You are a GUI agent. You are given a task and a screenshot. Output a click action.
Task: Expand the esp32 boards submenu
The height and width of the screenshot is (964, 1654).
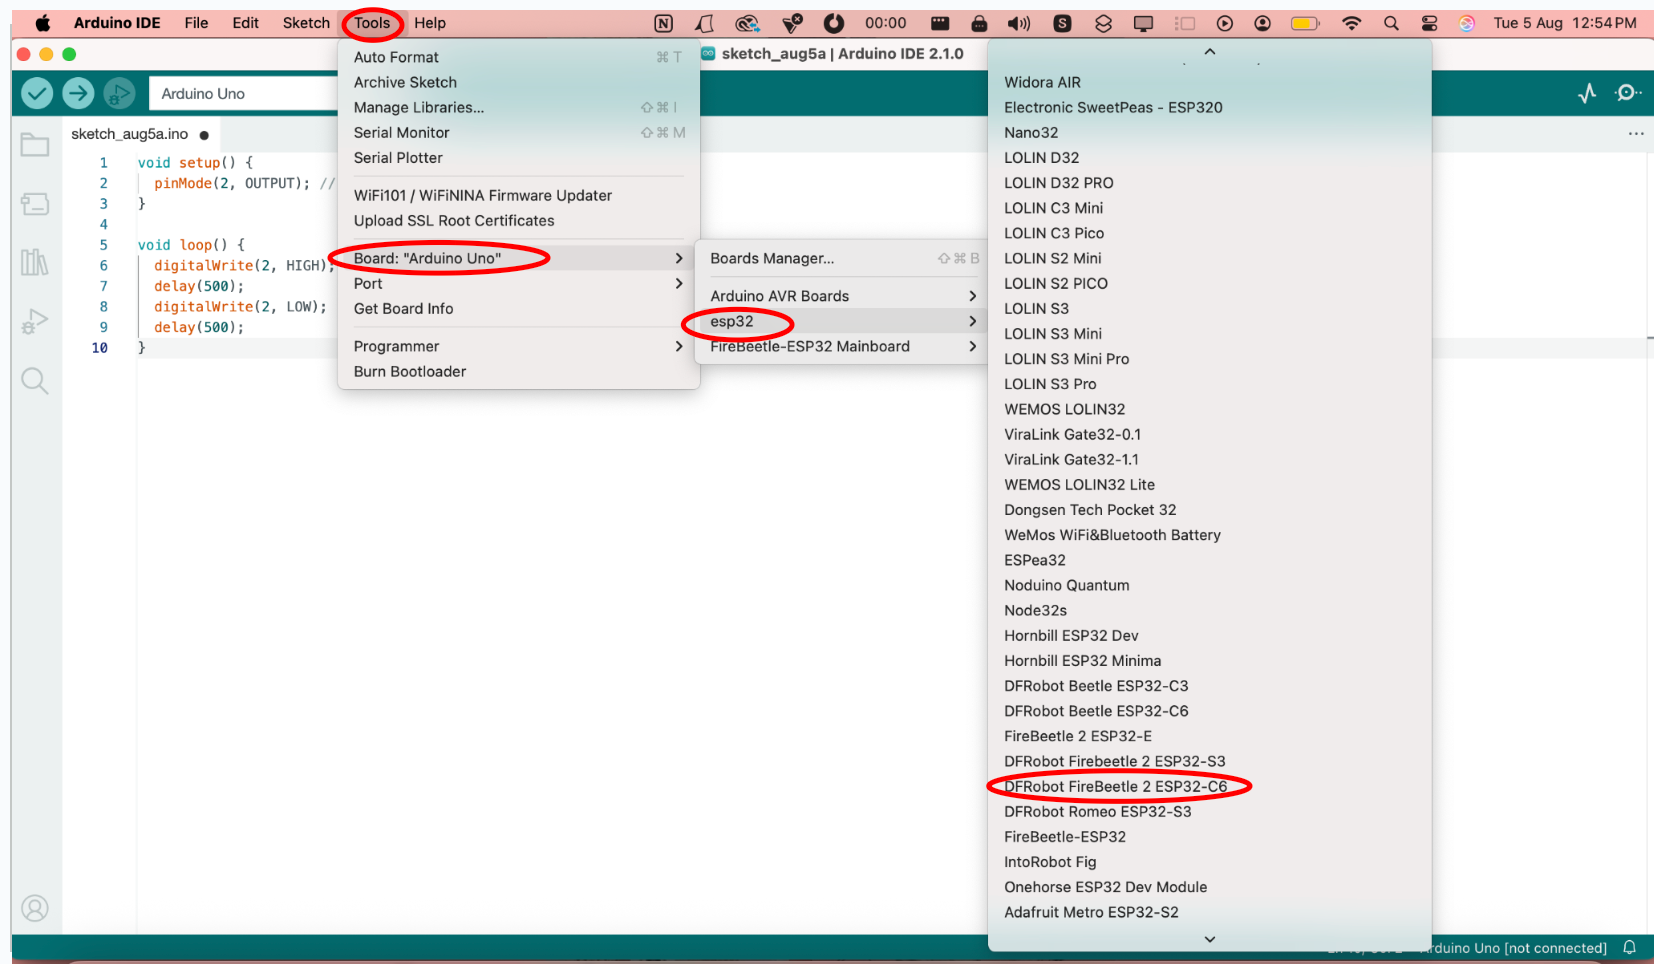[x=843, y=321]
